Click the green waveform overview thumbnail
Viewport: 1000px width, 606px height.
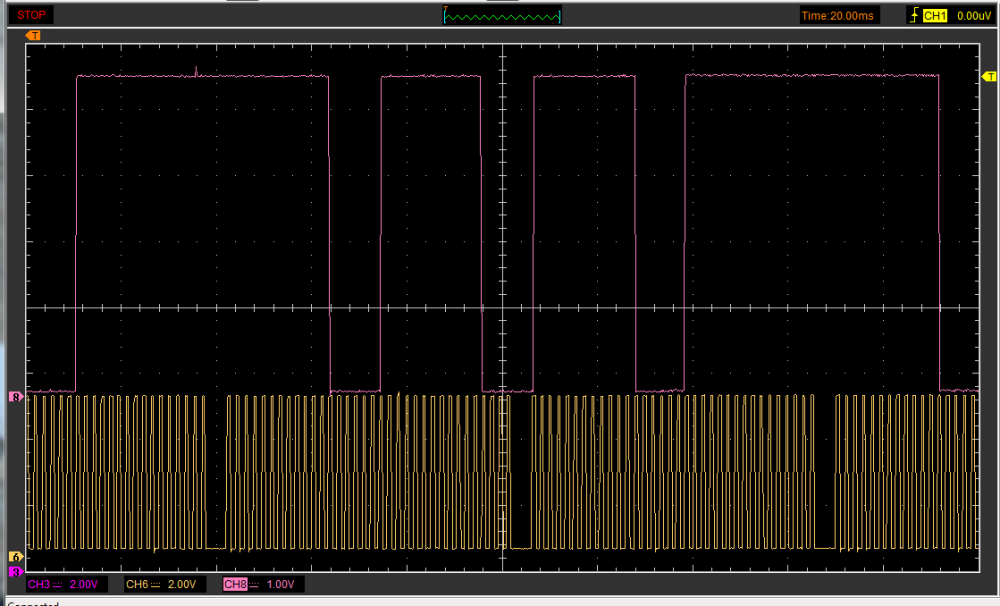(502, 16)
